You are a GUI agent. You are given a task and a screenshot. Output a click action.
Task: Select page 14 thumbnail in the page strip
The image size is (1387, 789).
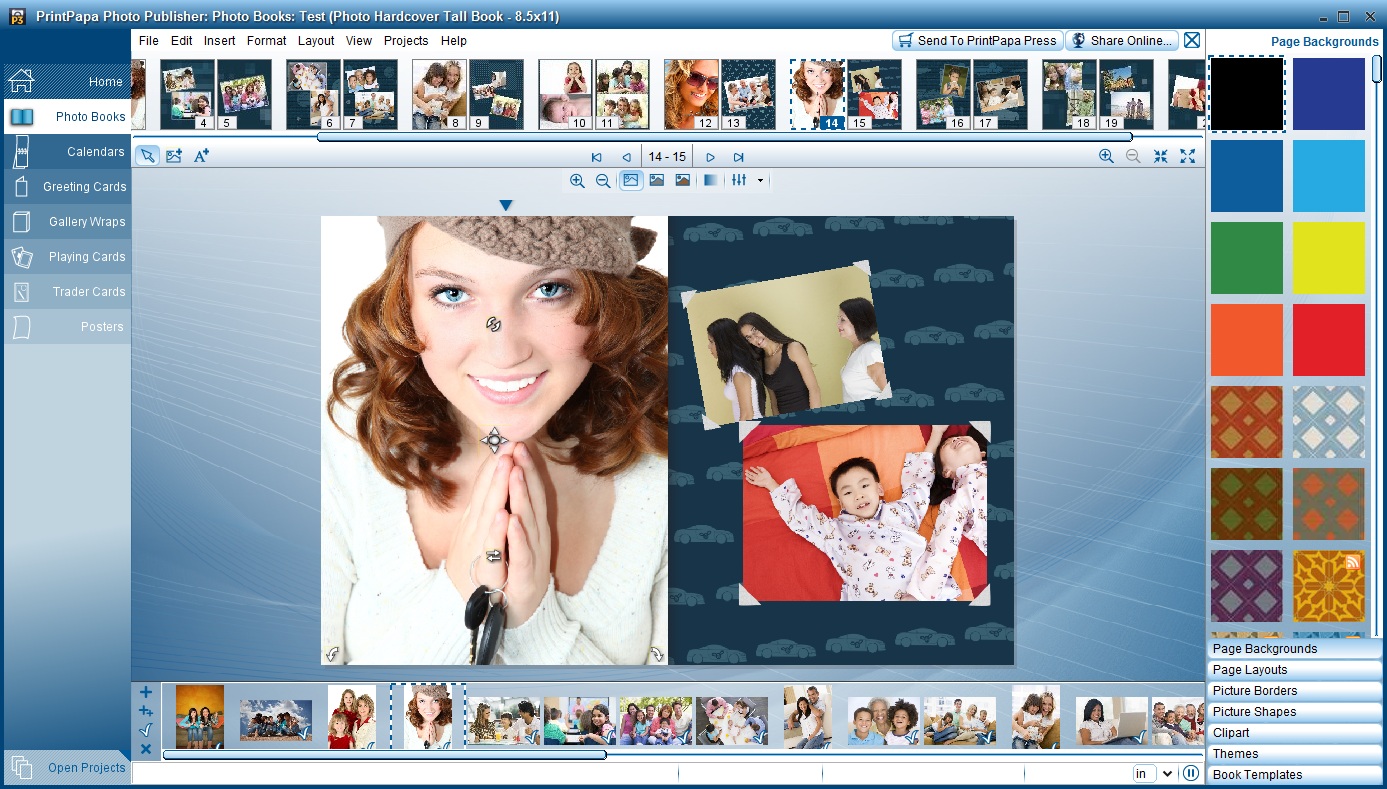(x=818, y=94)
